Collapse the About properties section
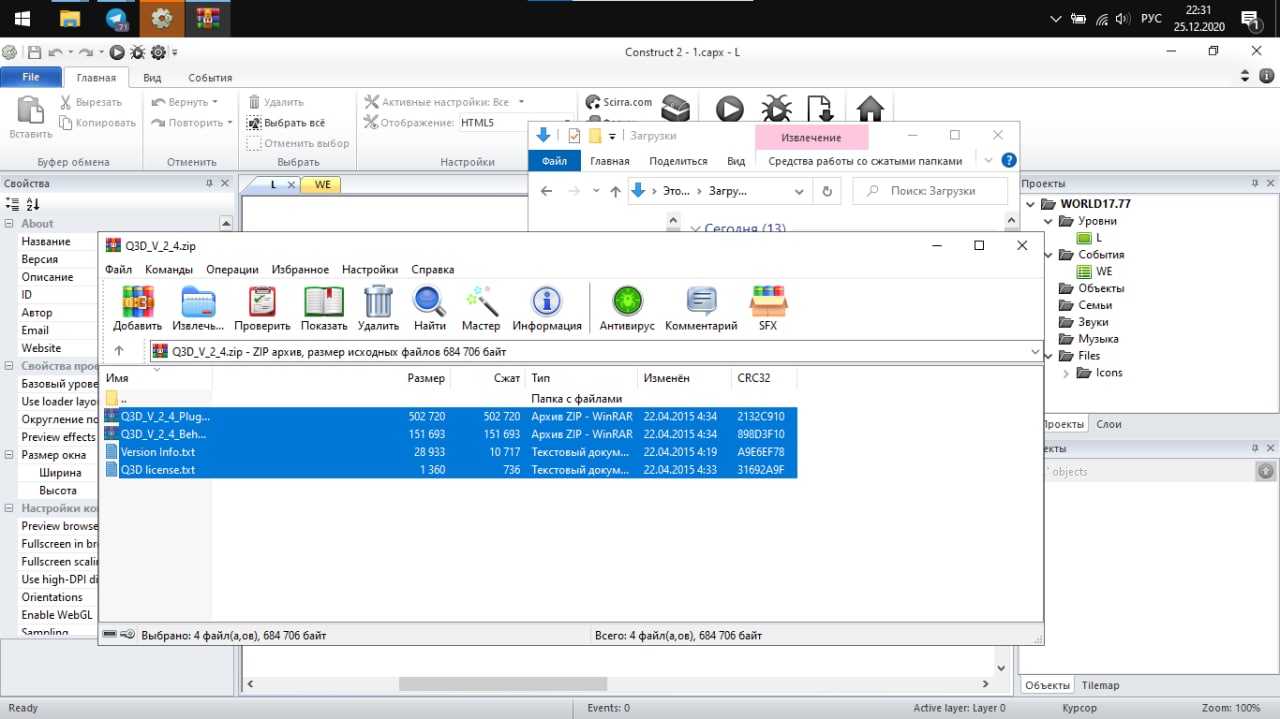The image size is (1280, 719). [x=9, y=224]
